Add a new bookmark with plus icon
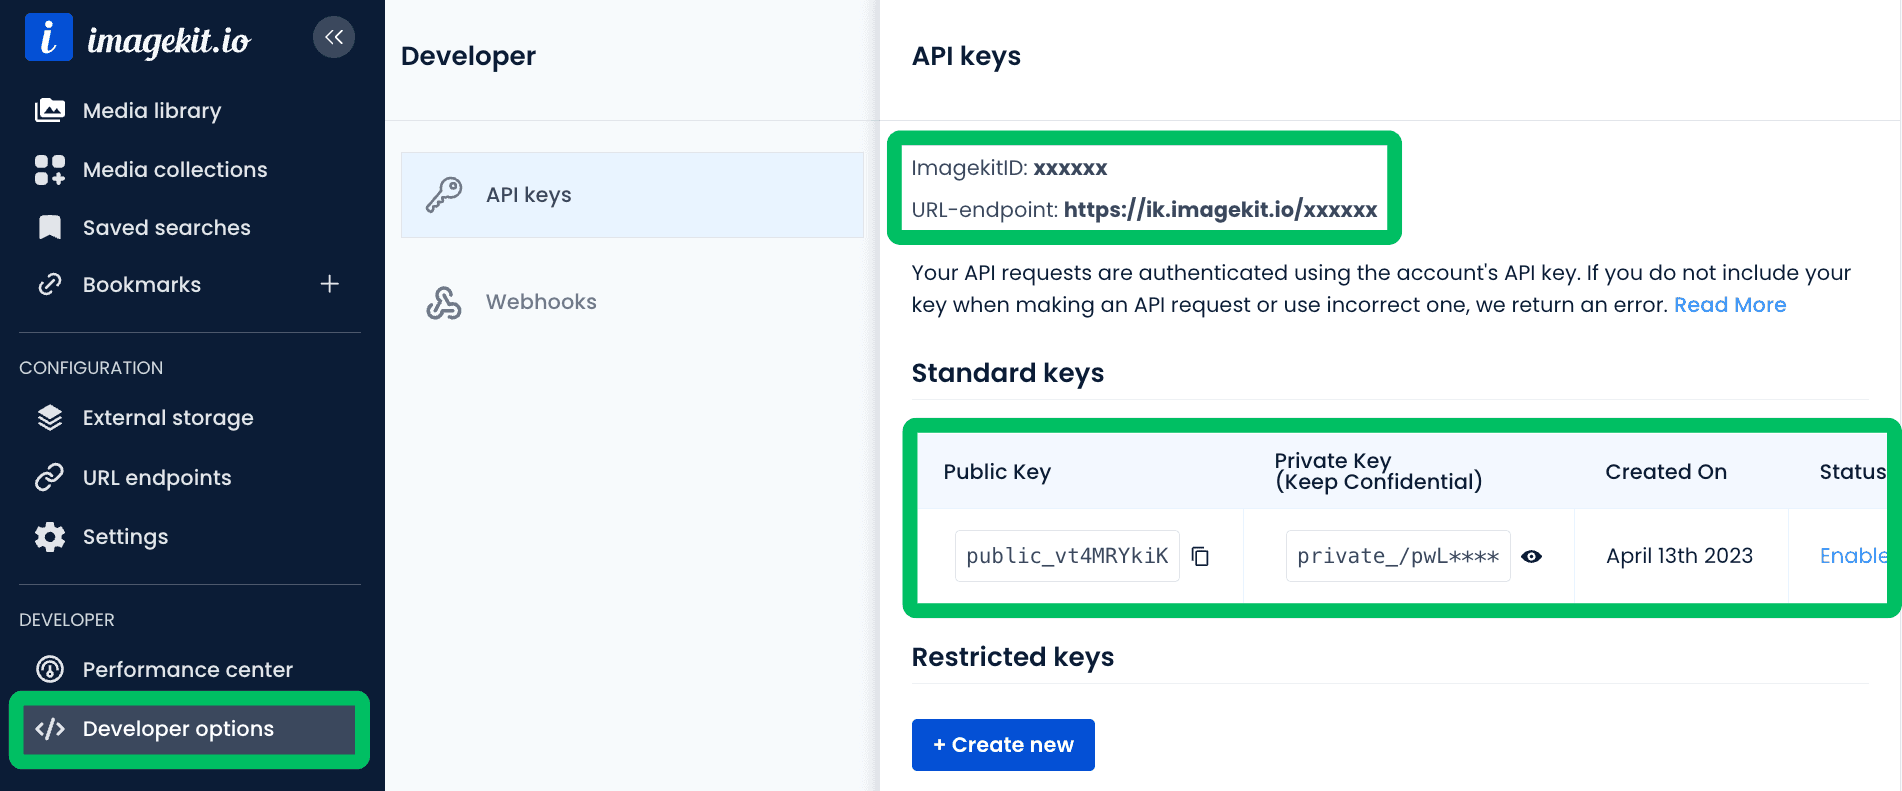 tap(329, 285)
